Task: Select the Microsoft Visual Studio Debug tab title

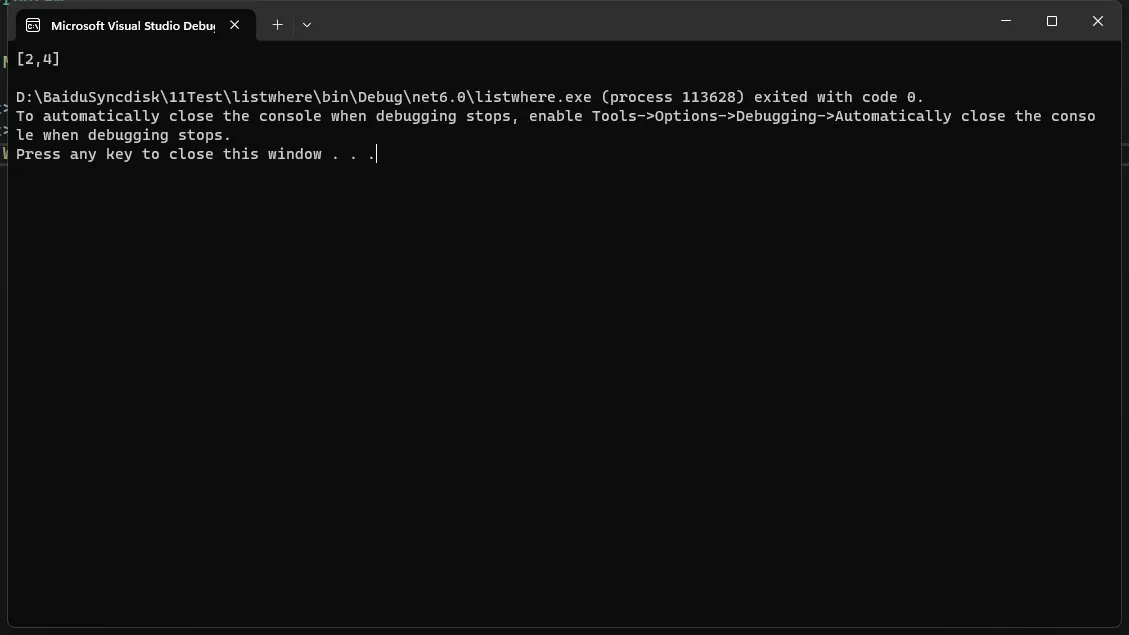Action: [133, 25]
